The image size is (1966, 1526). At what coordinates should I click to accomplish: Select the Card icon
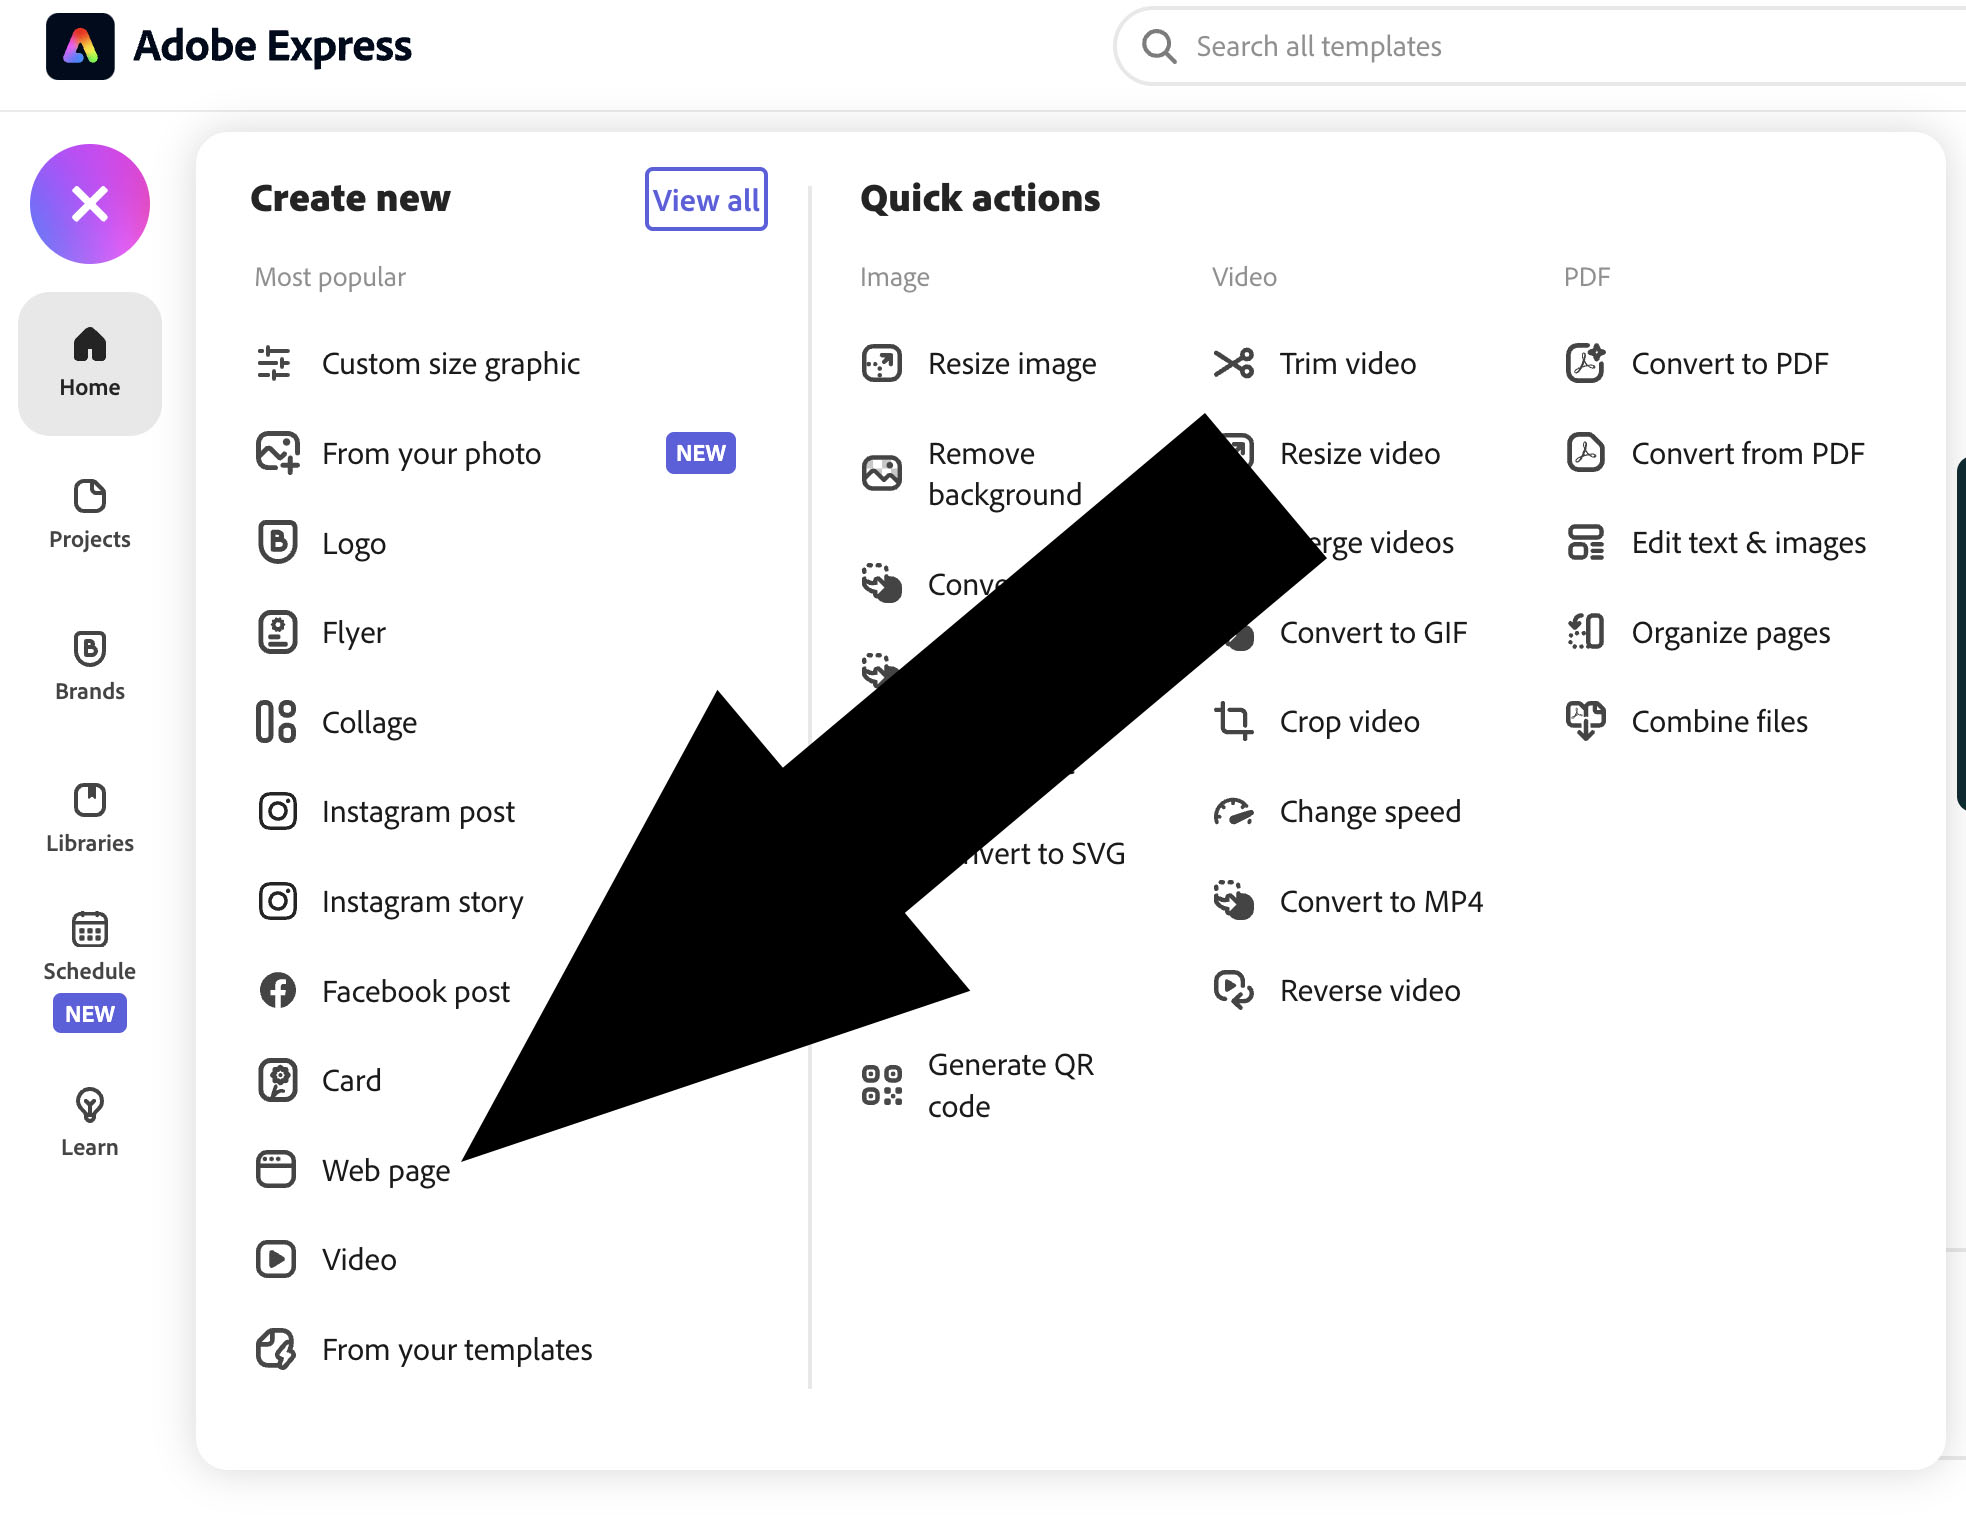point(278,1080)
